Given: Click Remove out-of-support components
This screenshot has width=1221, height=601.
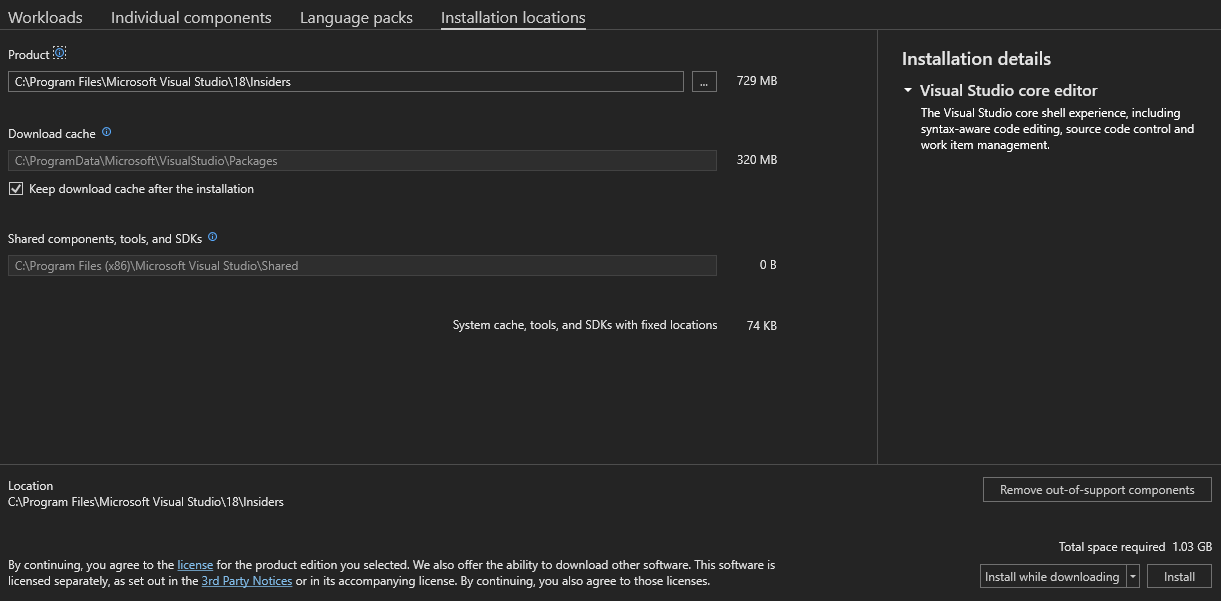Looking at the screenshot, I should (1097, 489).
